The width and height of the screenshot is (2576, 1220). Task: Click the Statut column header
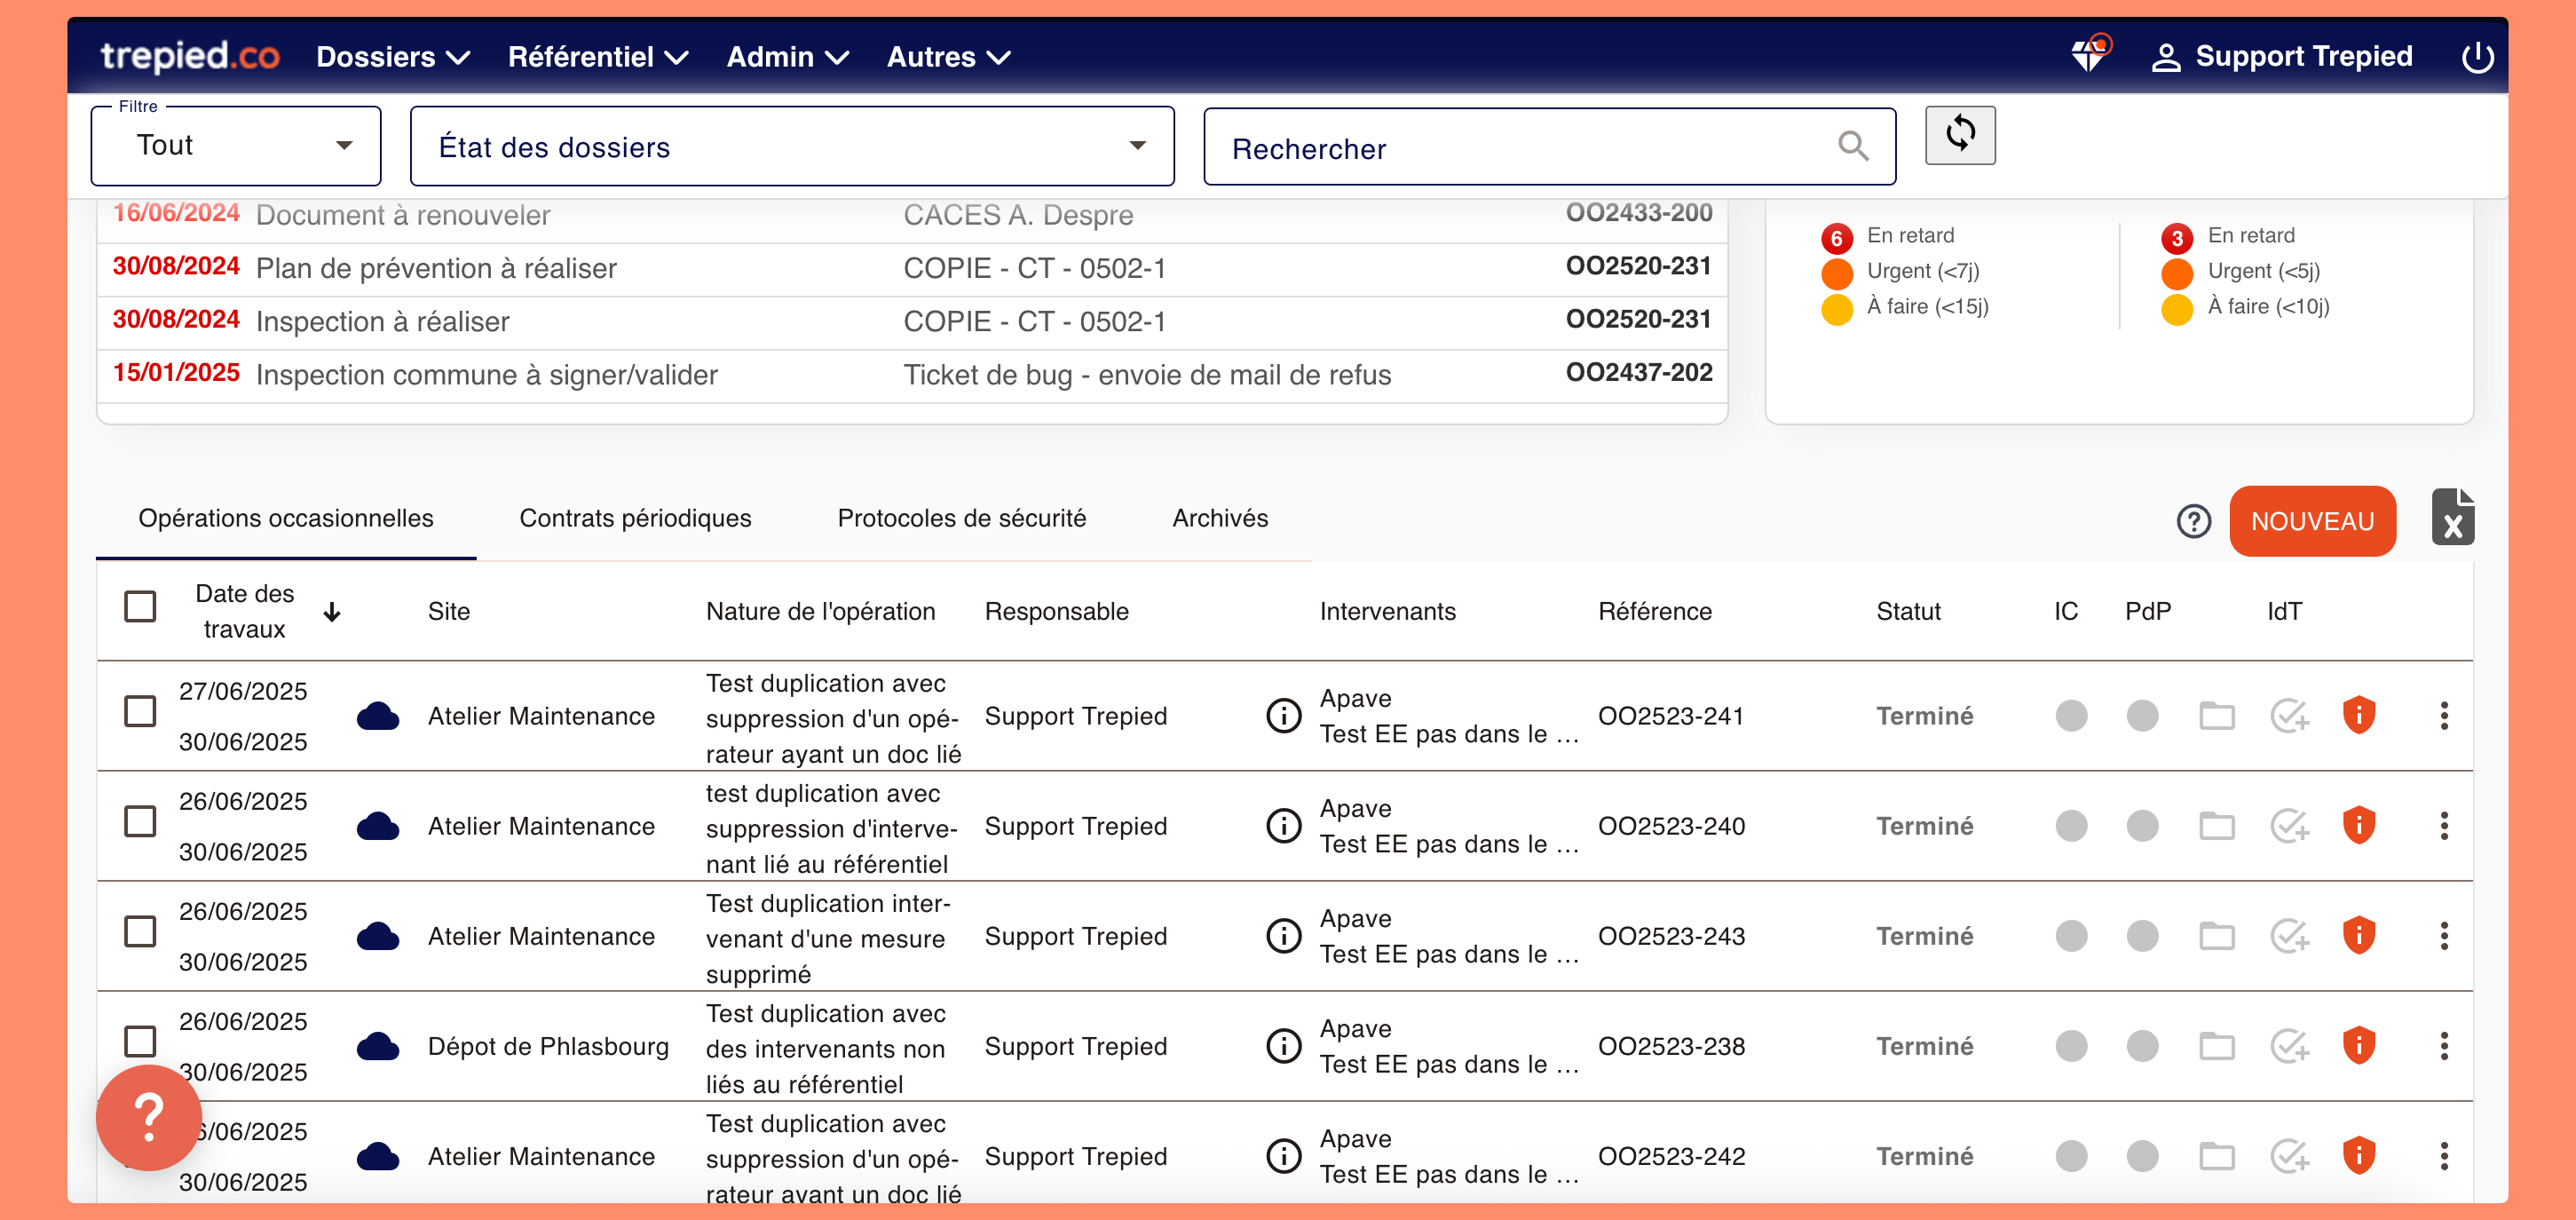tap(1908, 611)
